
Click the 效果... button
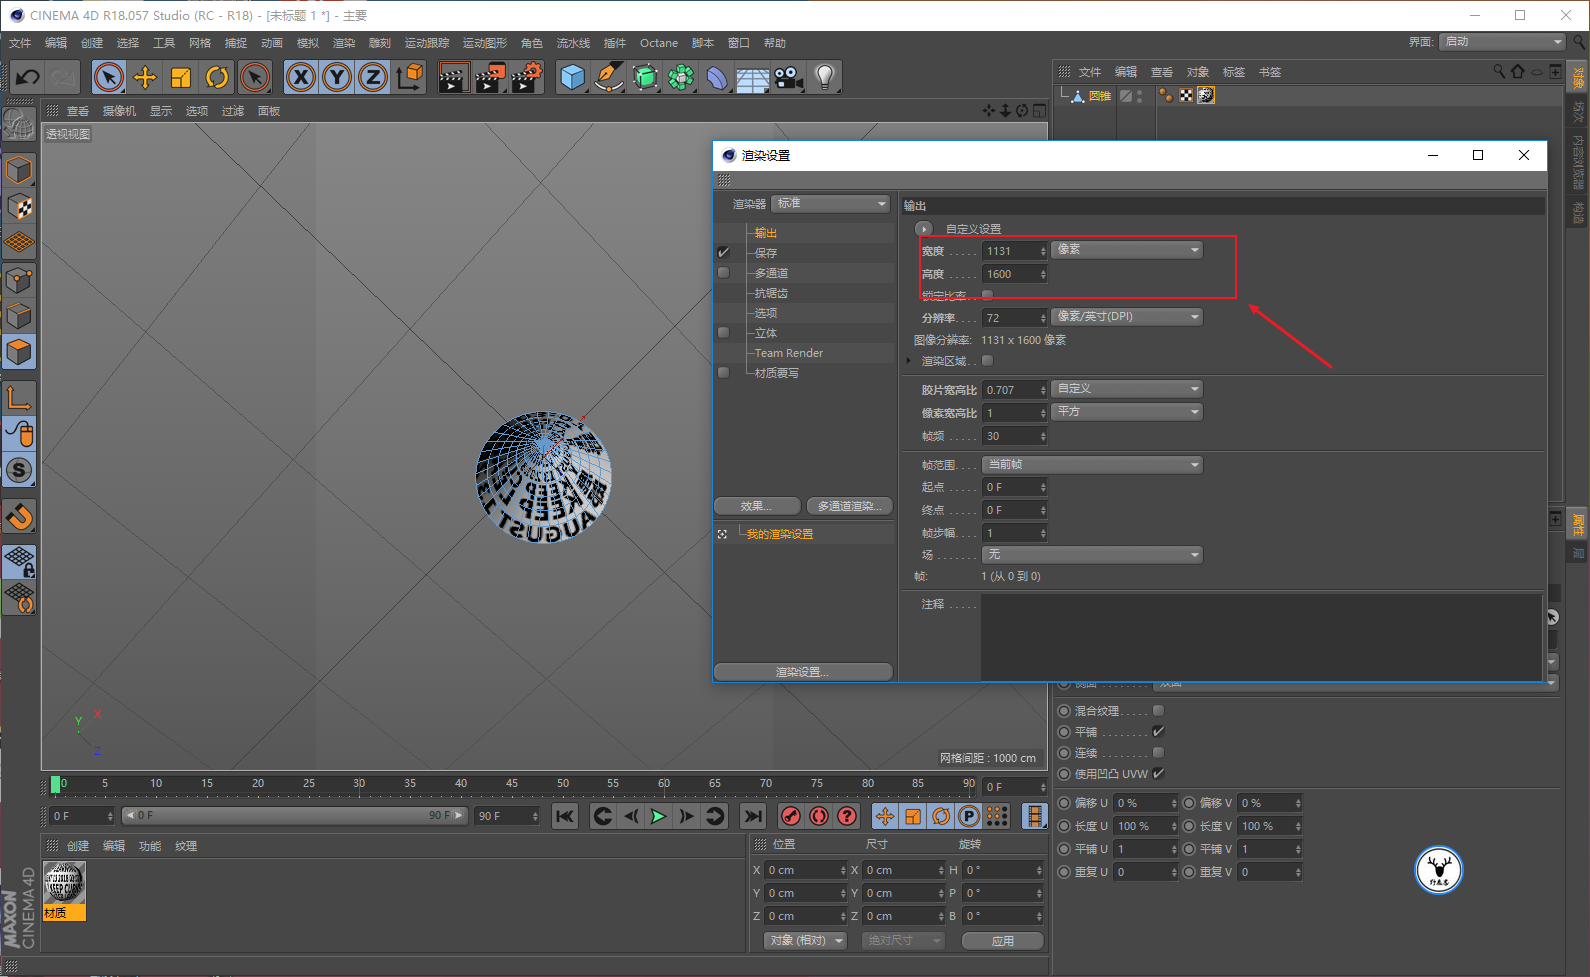coord(757,506)
